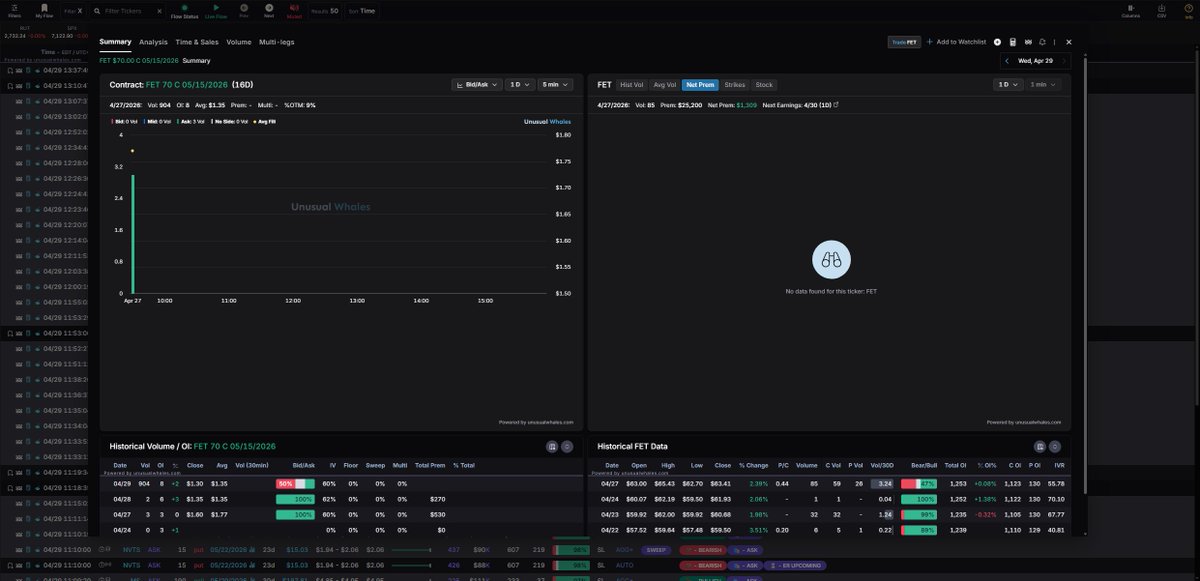Click round icon in Historical FET Data header
The image size is (1200, 581).
1055,446
